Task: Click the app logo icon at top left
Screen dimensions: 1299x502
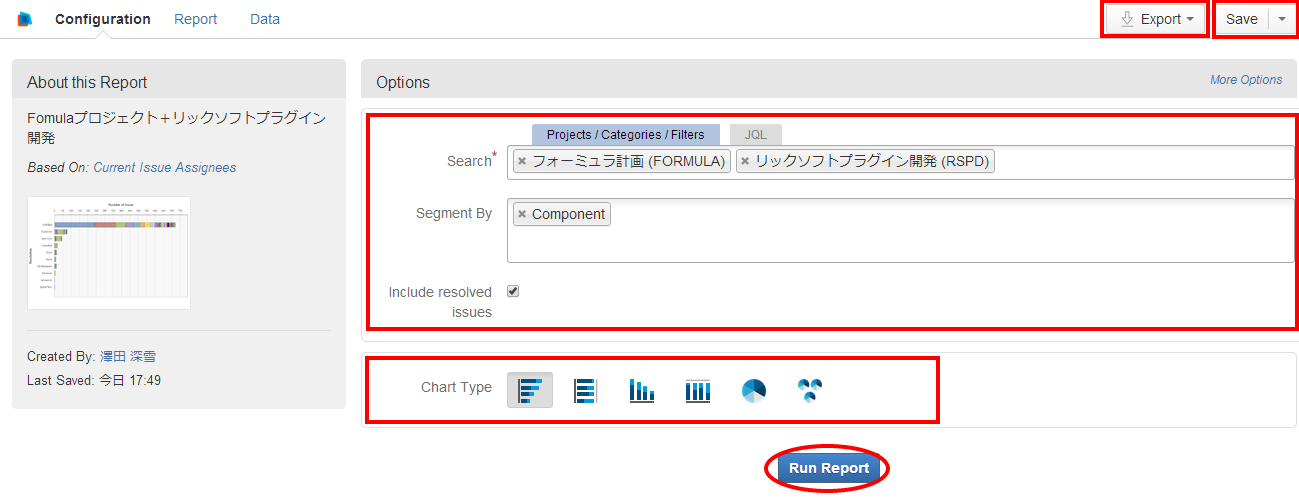Action: click(25, 19)
